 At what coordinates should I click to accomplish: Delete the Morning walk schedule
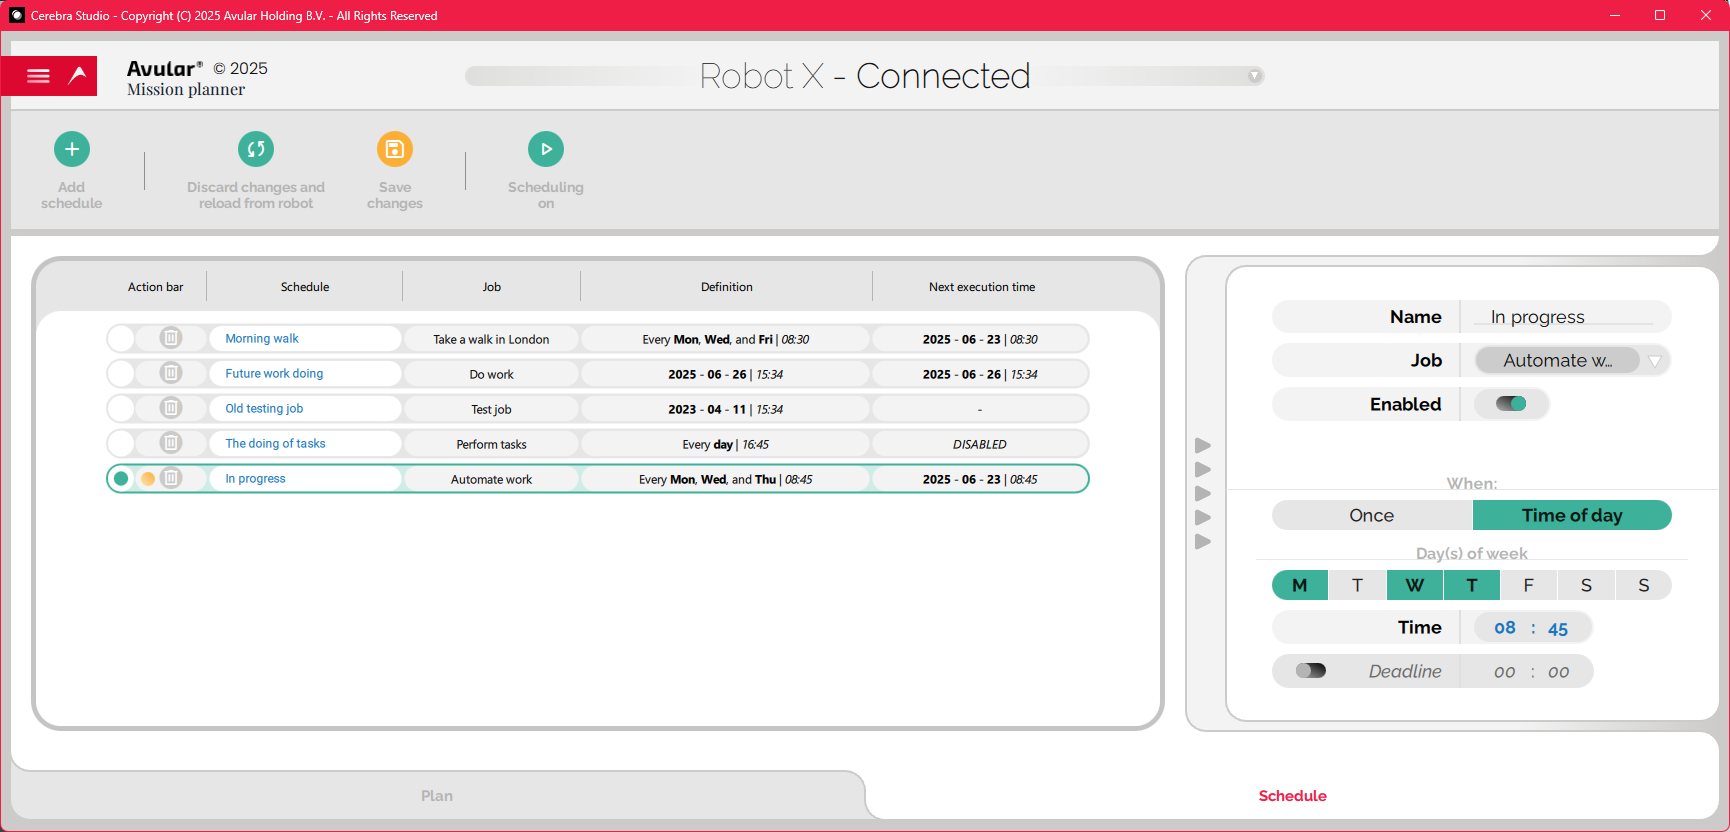171,338
